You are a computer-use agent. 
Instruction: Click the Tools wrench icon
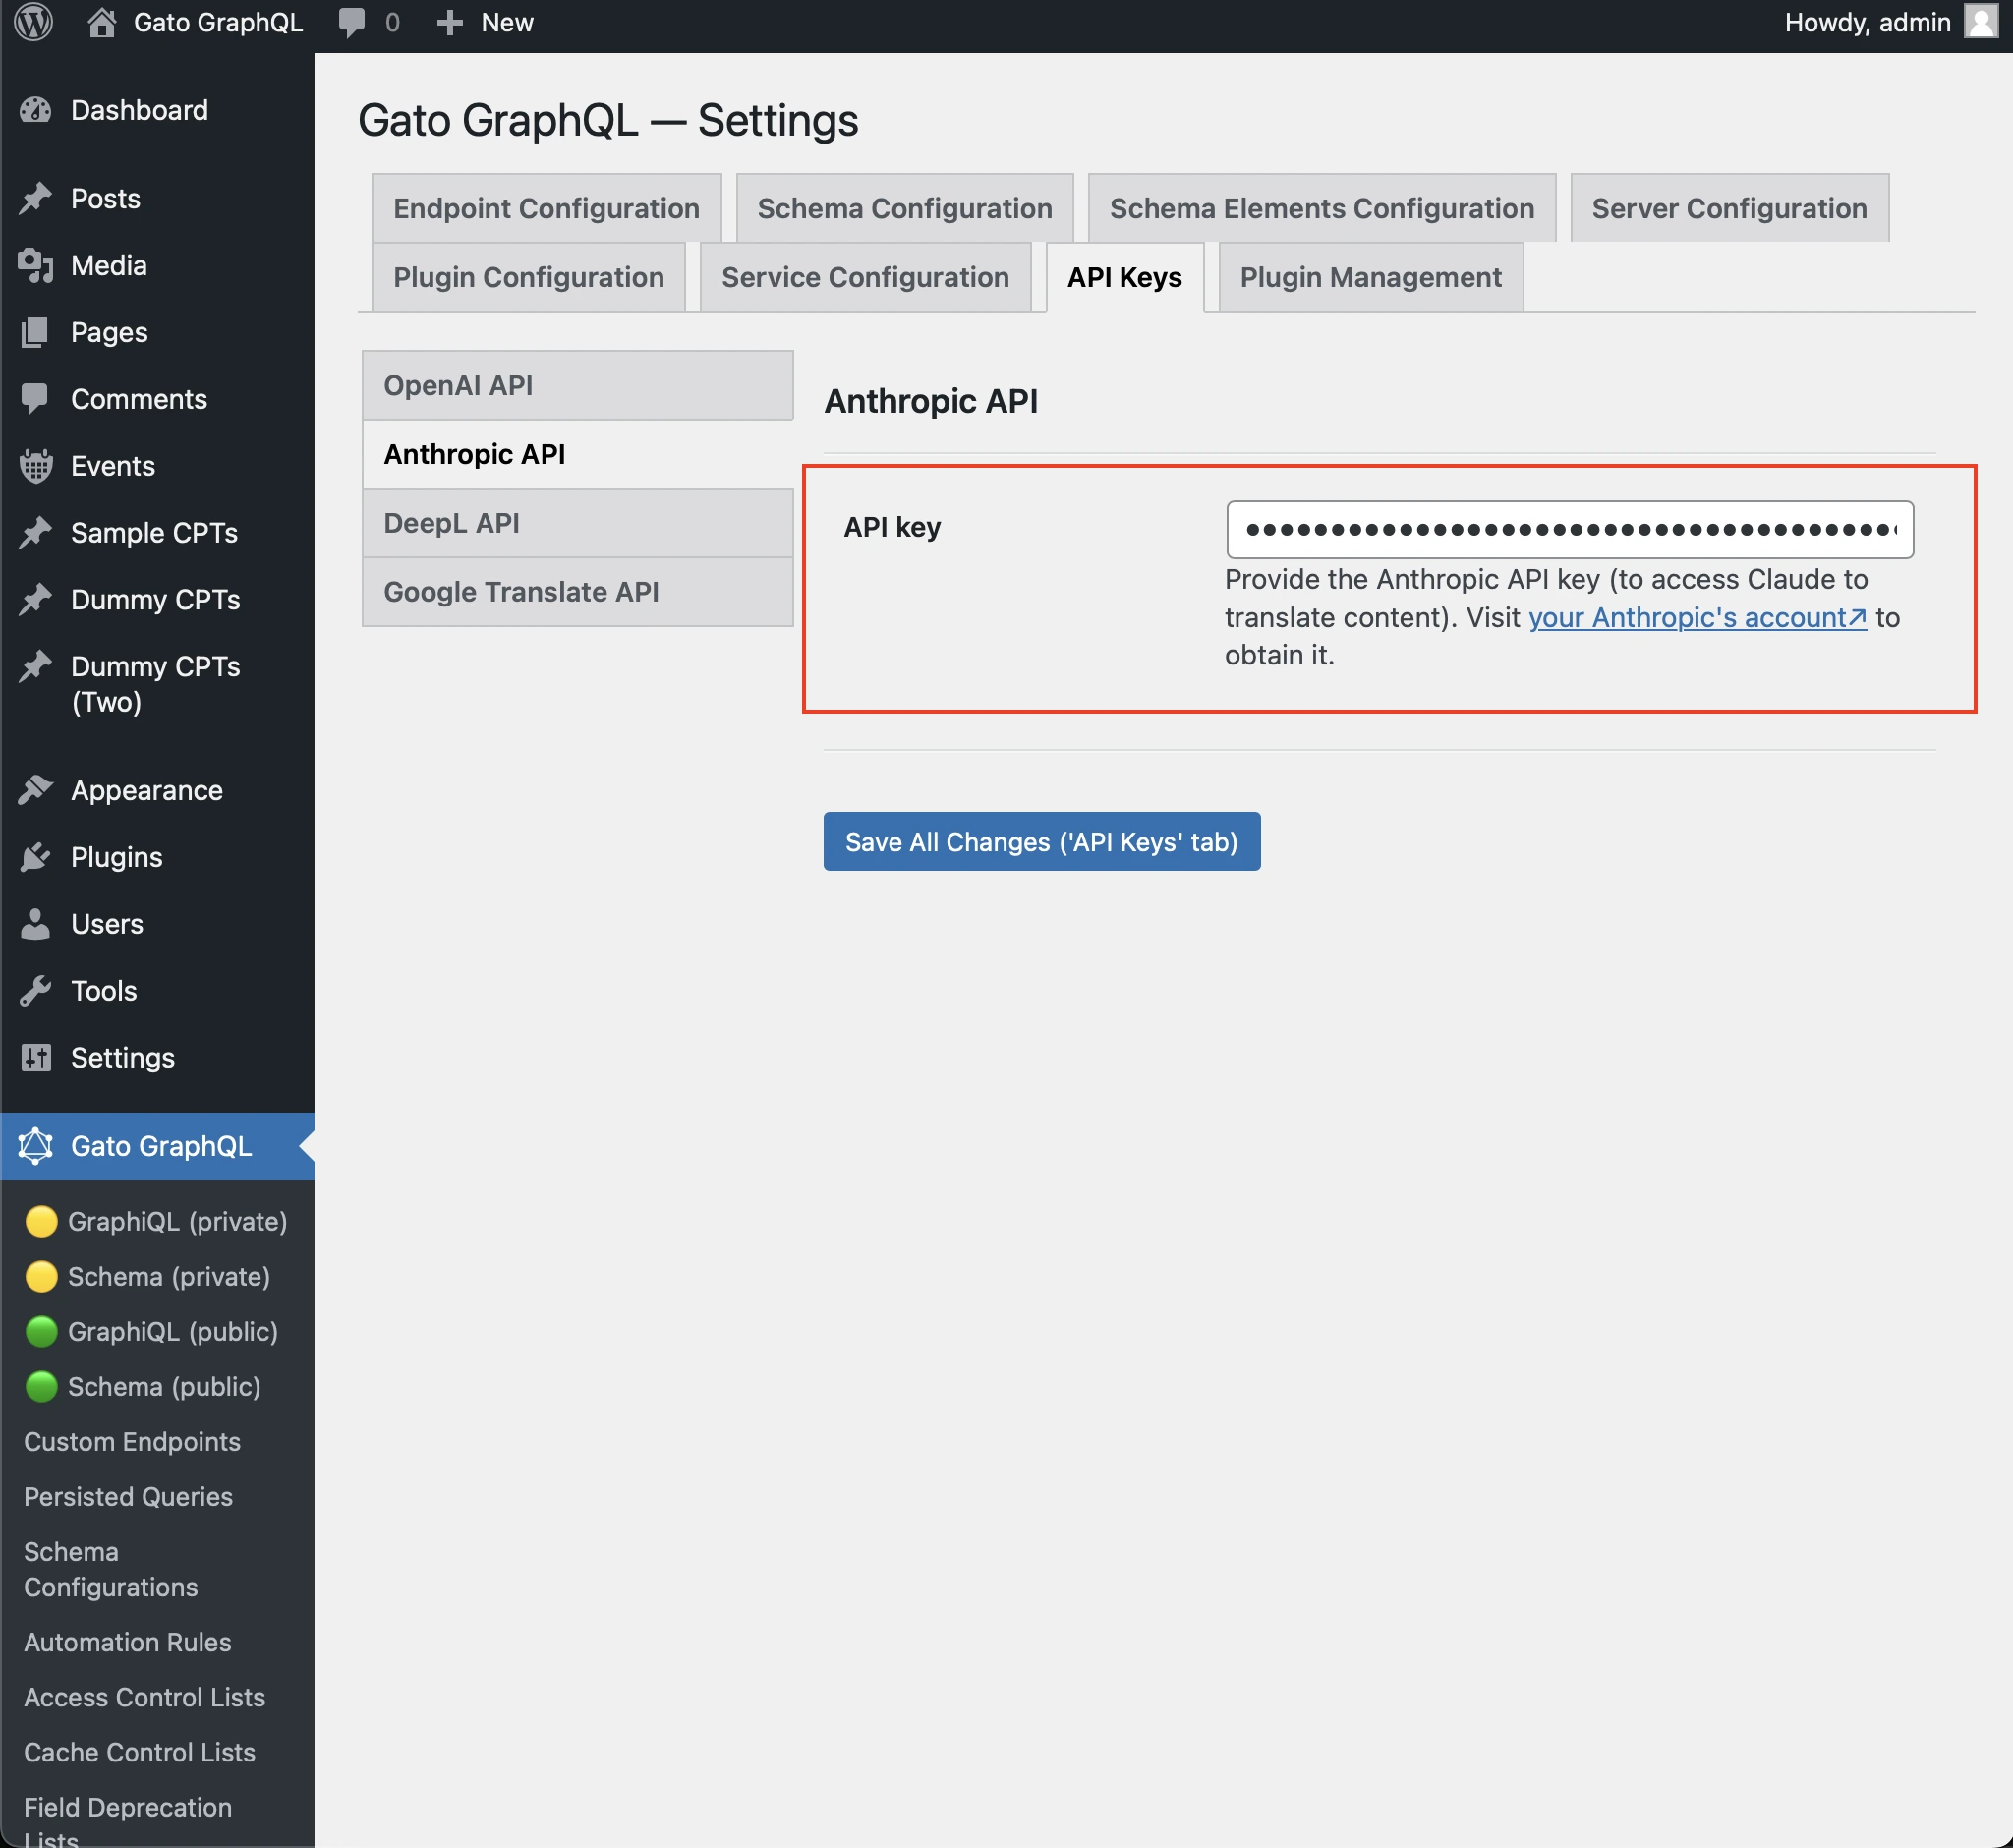[x=36, y=991]
